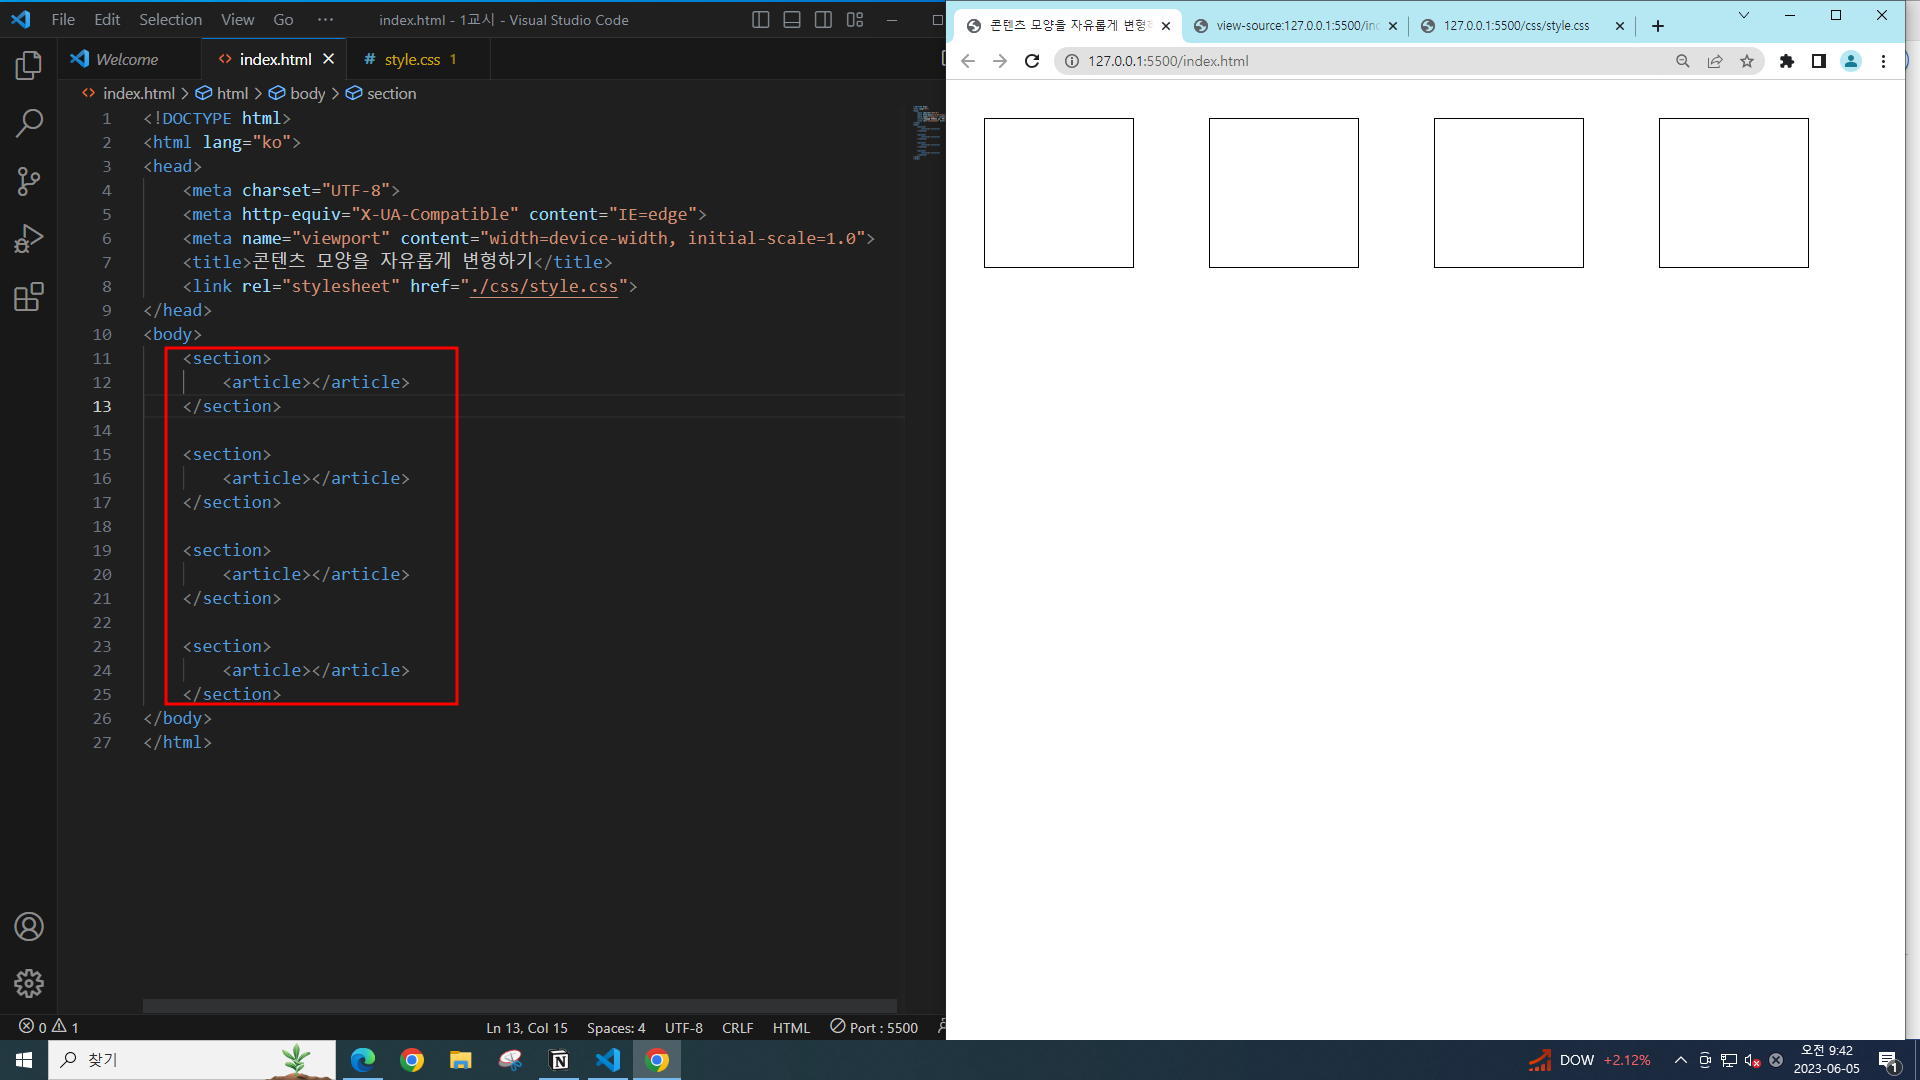Toggle the primary side bar layout
The width and height of the screenshot is (1920, 1080).
tap(760, 20)
